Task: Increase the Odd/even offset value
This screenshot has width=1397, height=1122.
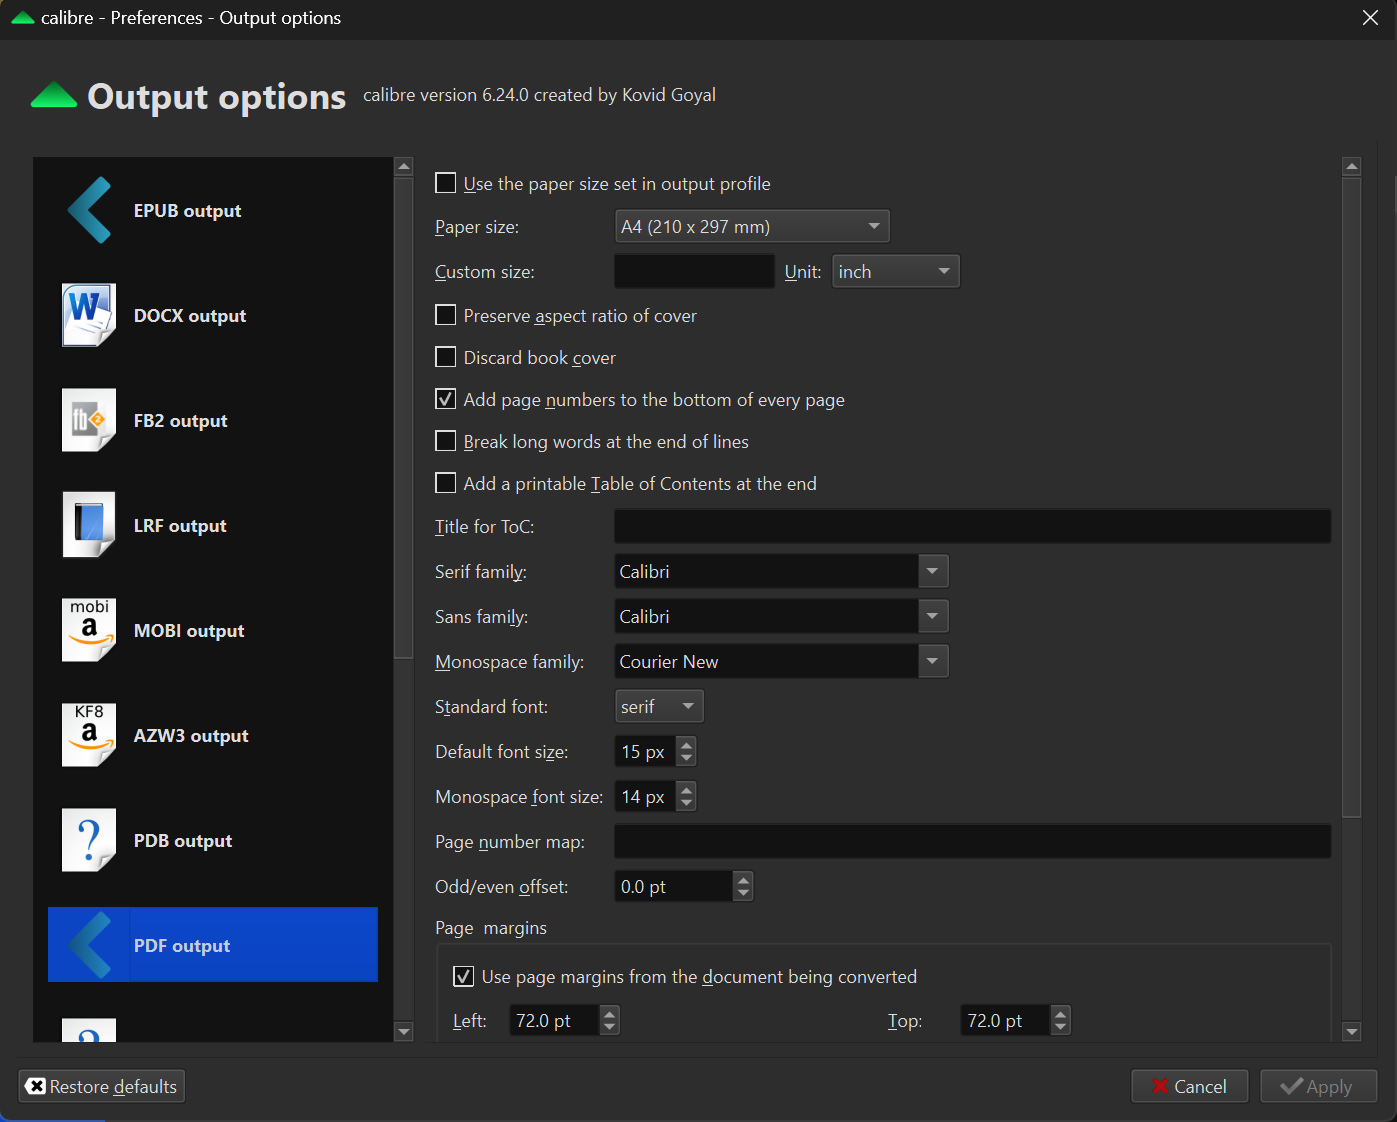Action: pos(743,878)
